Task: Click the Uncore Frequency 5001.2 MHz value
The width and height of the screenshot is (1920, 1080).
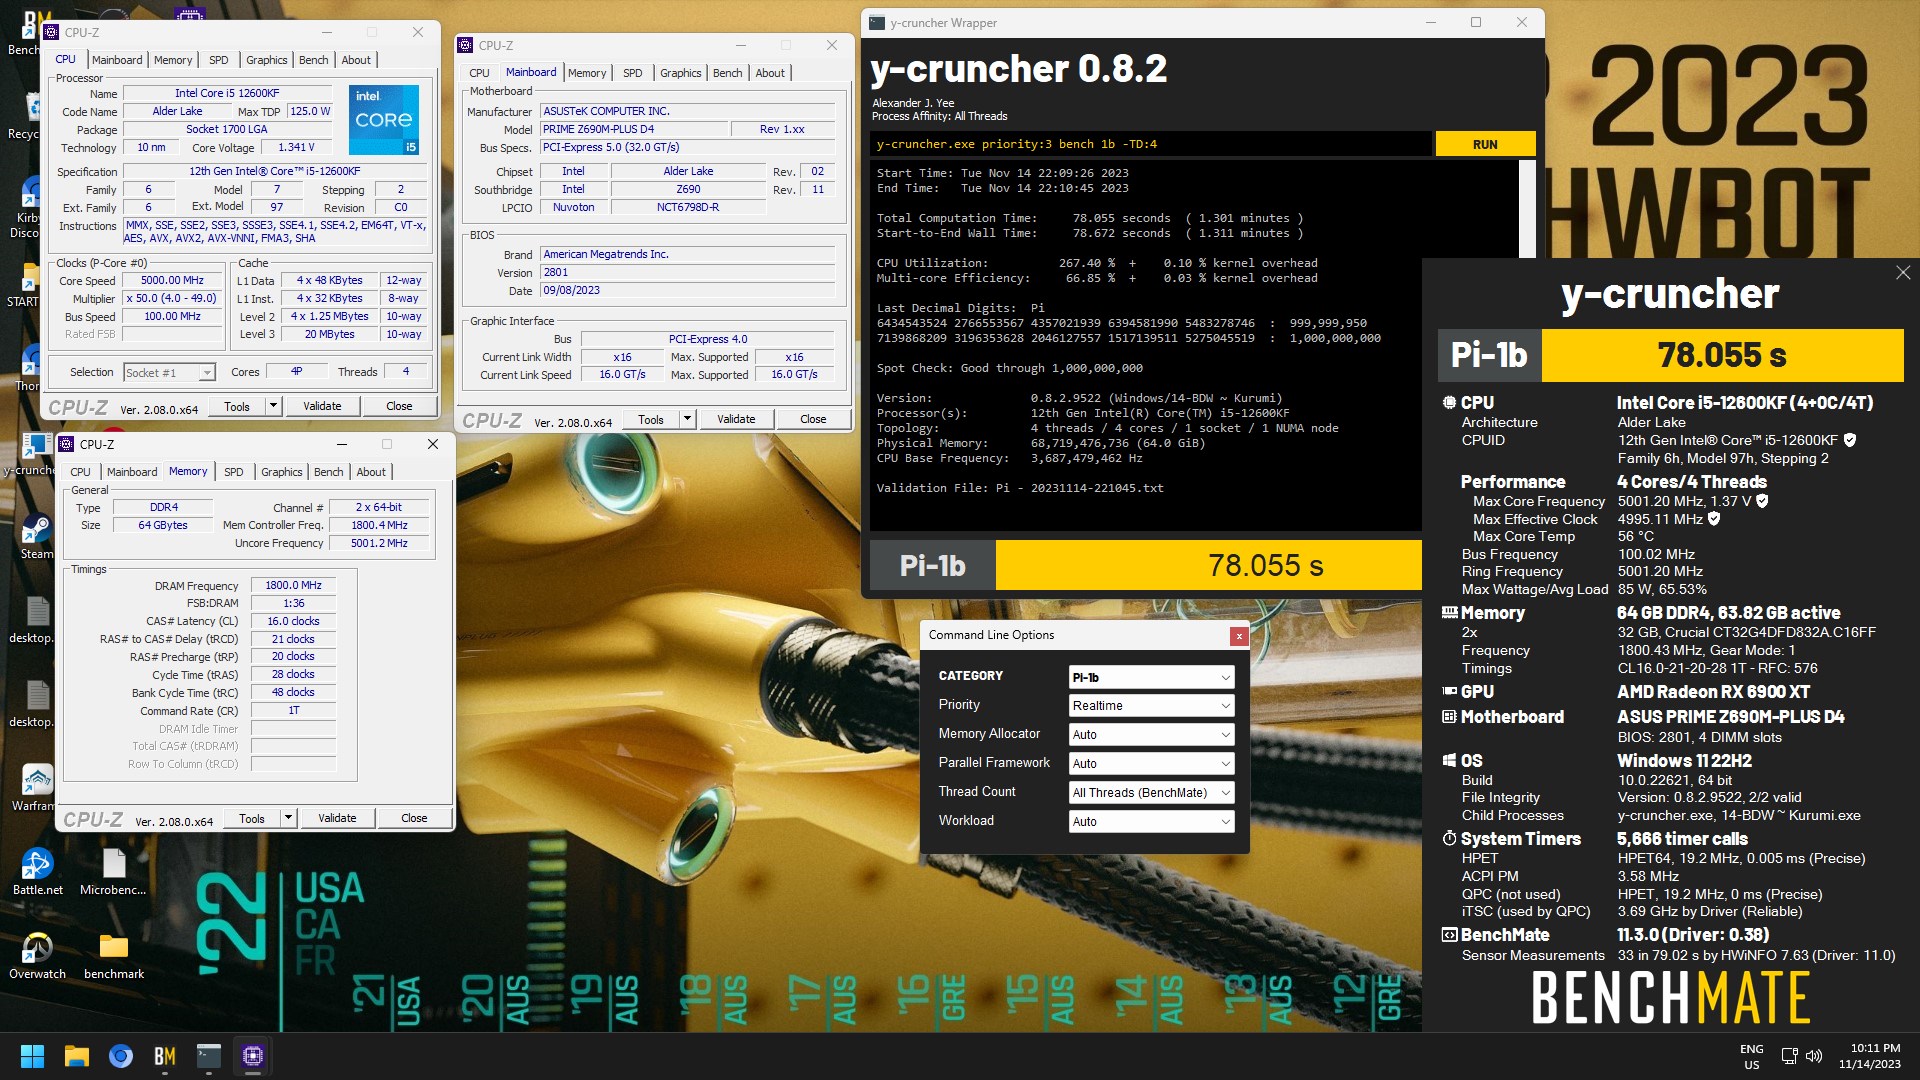Action: [379, 543]
